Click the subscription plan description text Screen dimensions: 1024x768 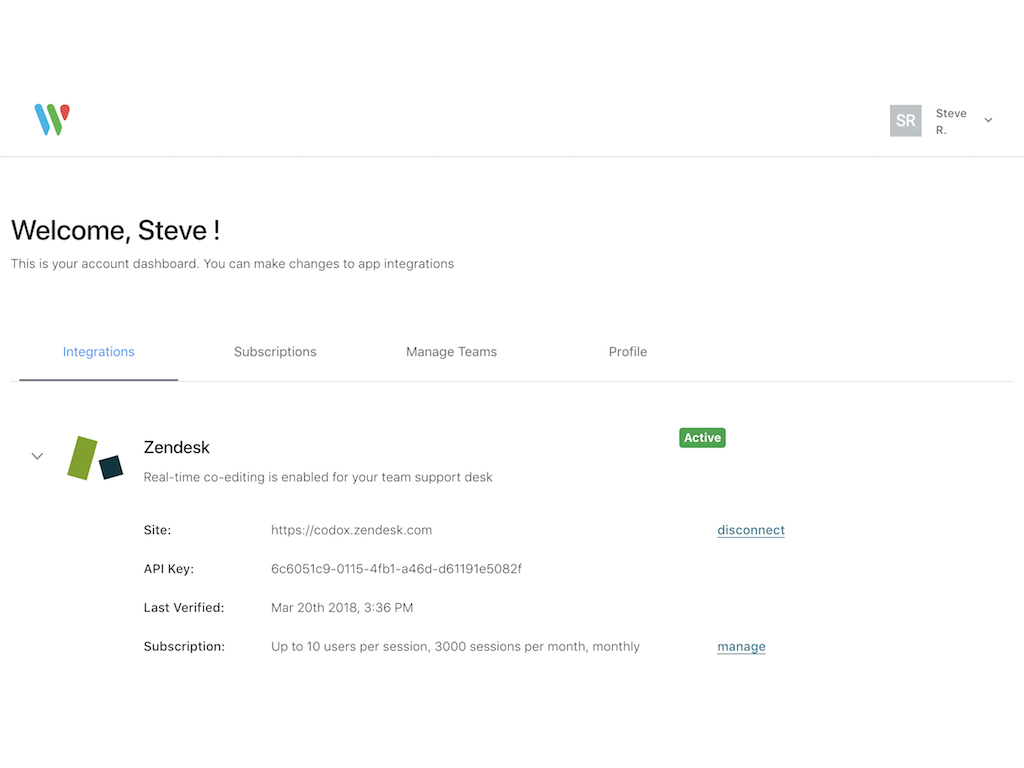(455, 647)
